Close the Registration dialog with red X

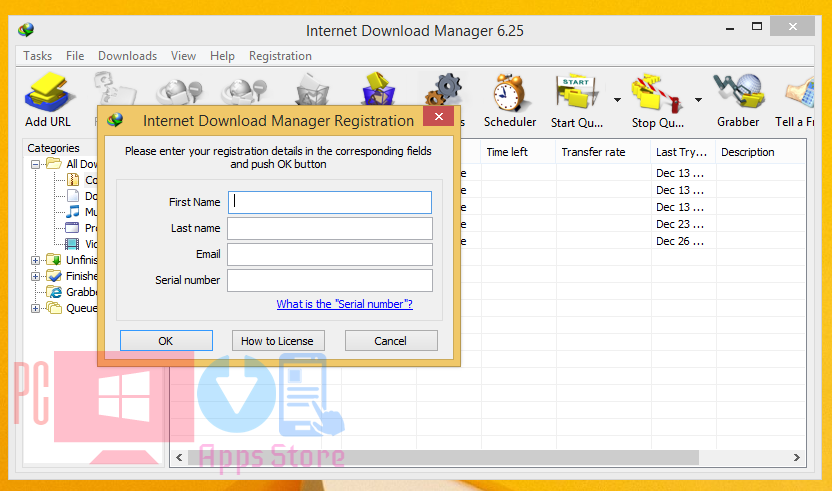point(438,117)
